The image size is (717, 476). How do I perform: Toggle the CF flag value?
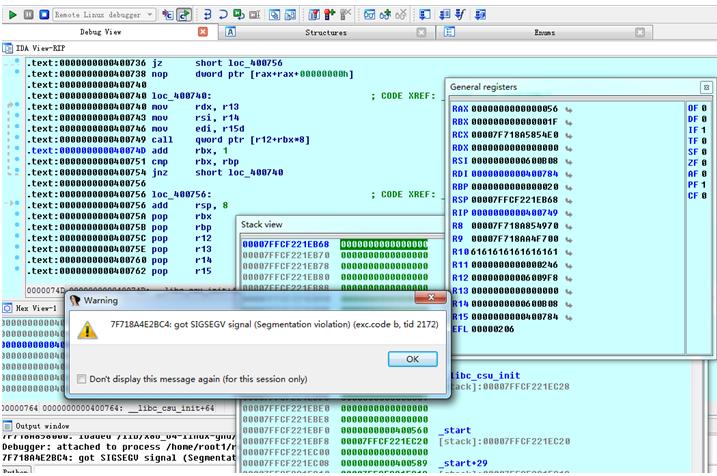(705, 195)
